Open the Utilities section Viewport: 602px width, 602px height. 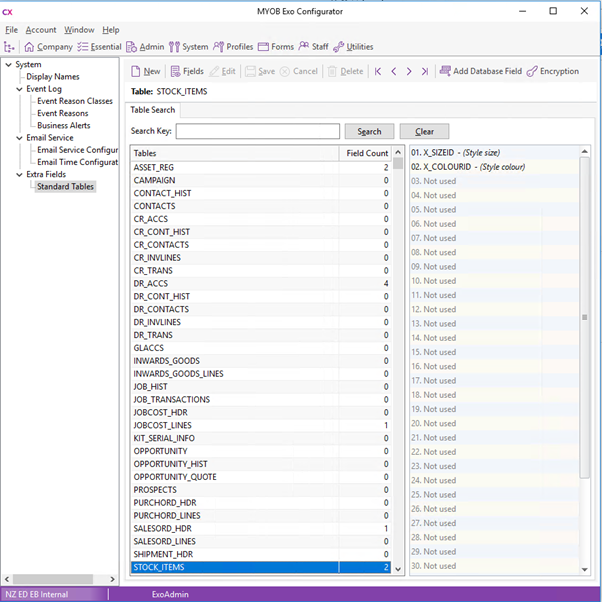click(353, 47)
